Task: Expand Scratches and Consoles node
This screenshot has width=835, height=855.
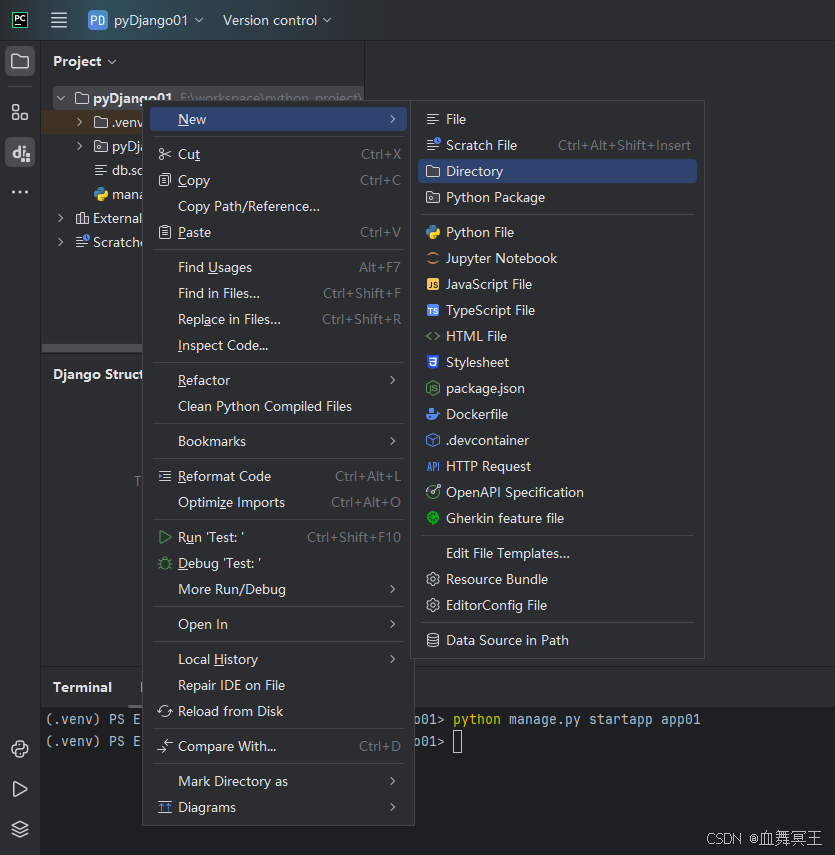Action: (61, 242)
